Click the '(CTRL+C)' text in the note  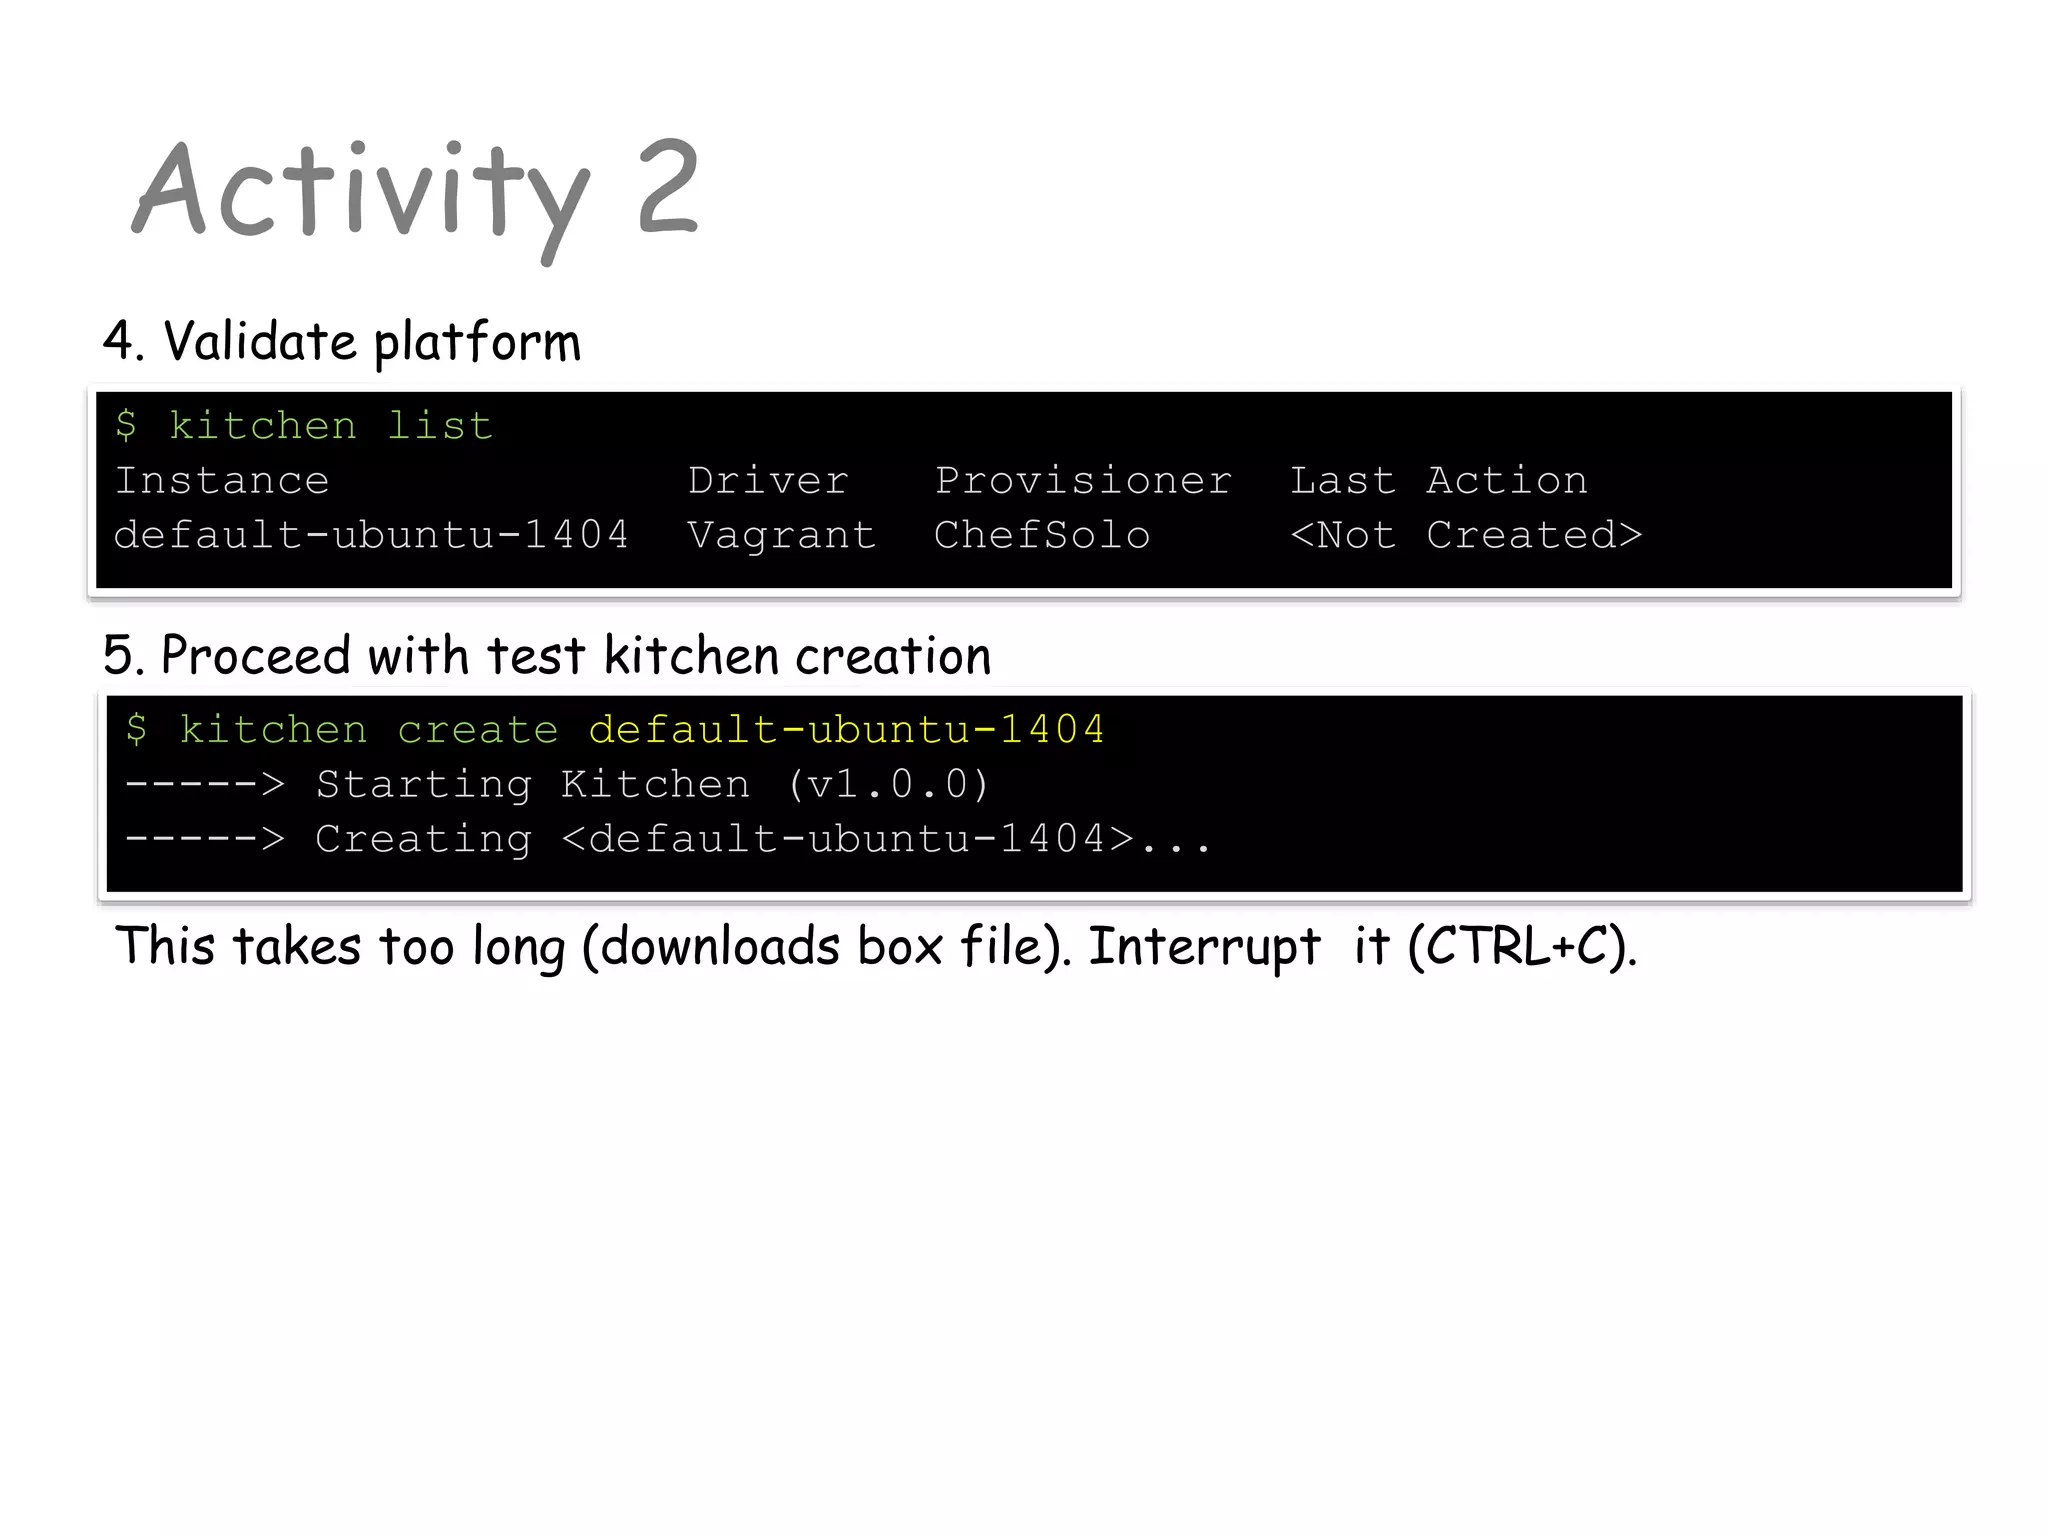pyautogui.click(x=1518, y=946)
